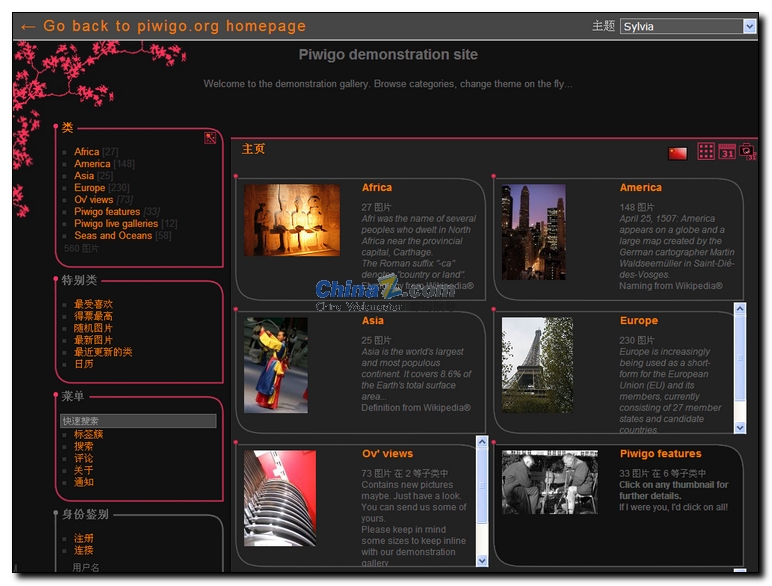Screen dimensions: 772x586
Task: Click the Africa temple statues thumbnail
Action: [x=292, y=220]
